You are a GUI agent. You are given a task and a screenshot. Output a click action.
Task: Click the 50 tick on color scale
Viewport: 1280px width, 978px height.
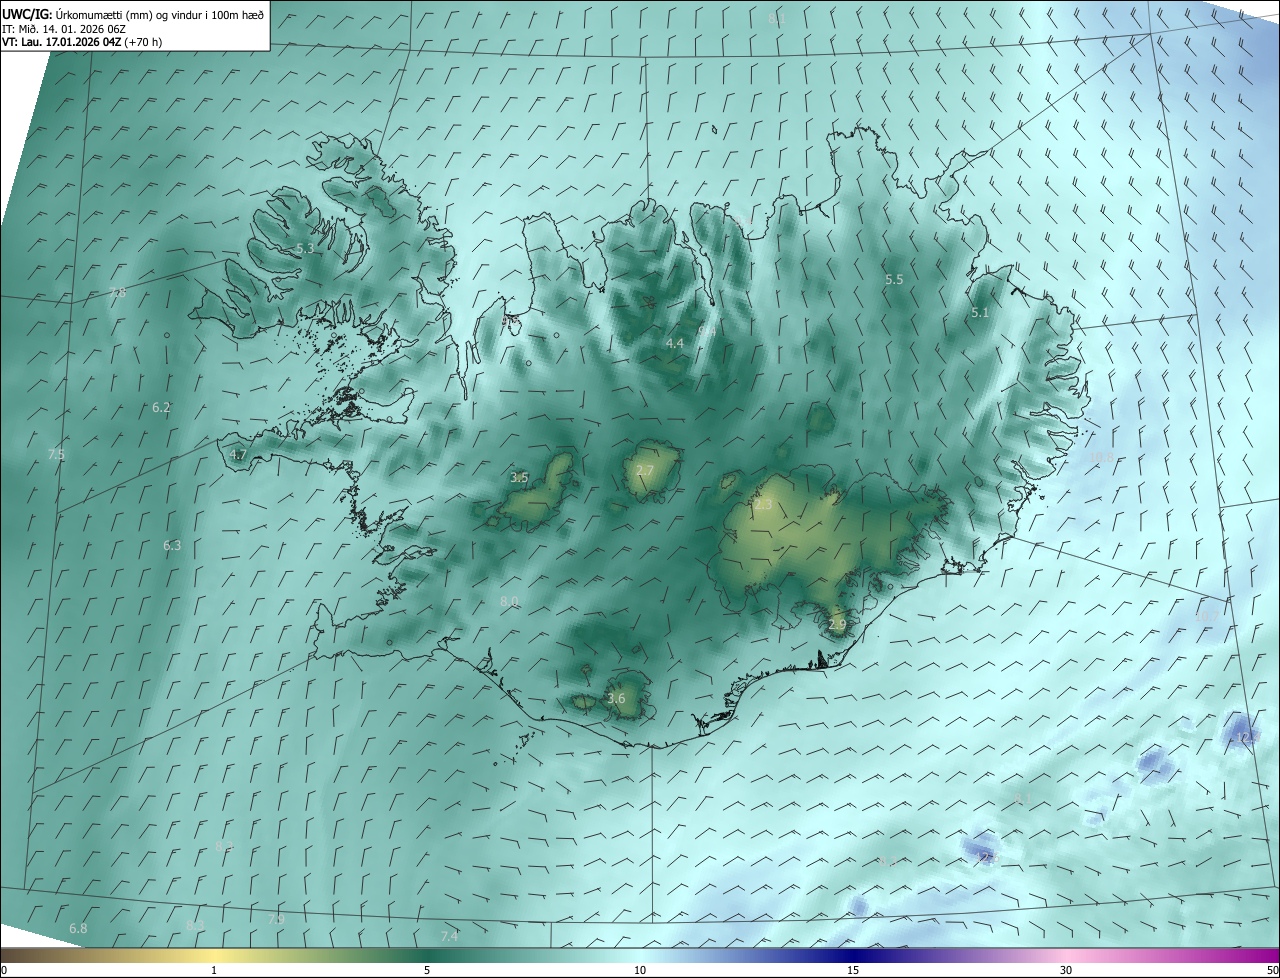point(1272,970)
